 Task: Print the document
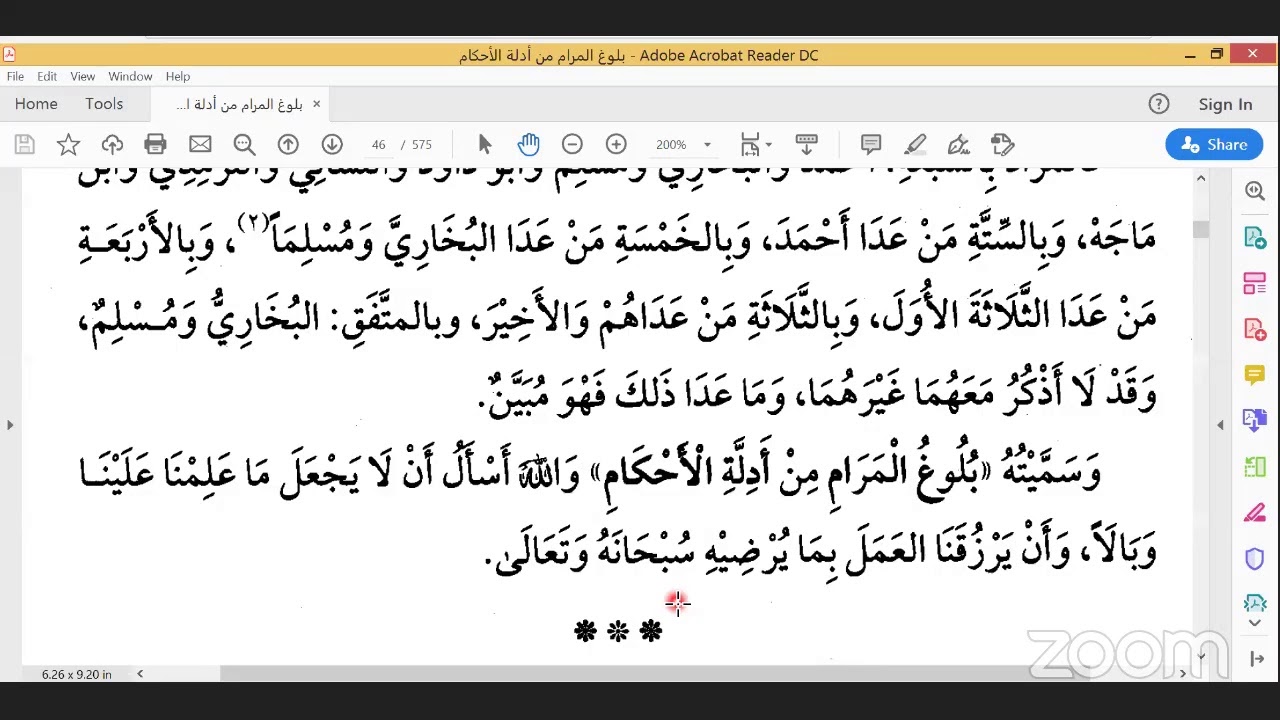(x=155, y=145)
